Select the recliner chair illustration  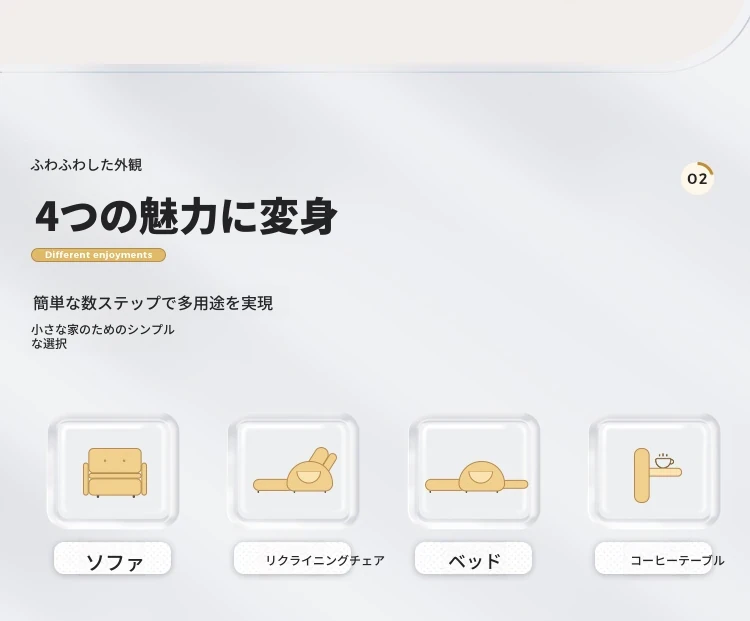(x=294, y=472)
